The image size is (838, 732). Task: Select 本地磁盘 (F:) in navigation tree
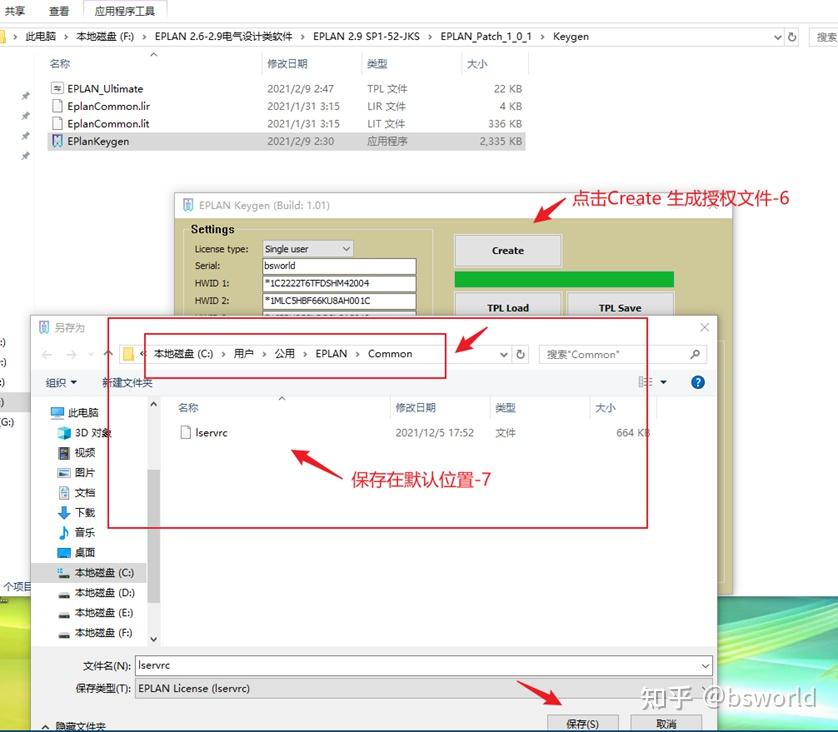(96, 633)
